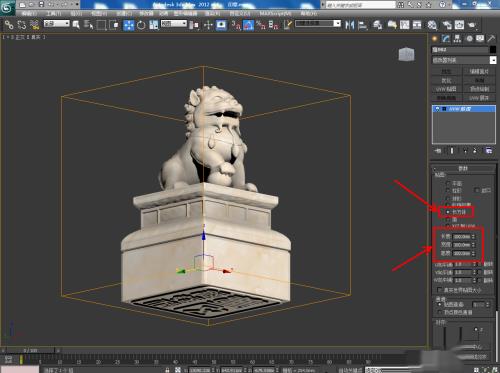Switch to the Motion command panel tab
Image resolution: width=500 pixels, height=373 pixels.
coord(469,39)
